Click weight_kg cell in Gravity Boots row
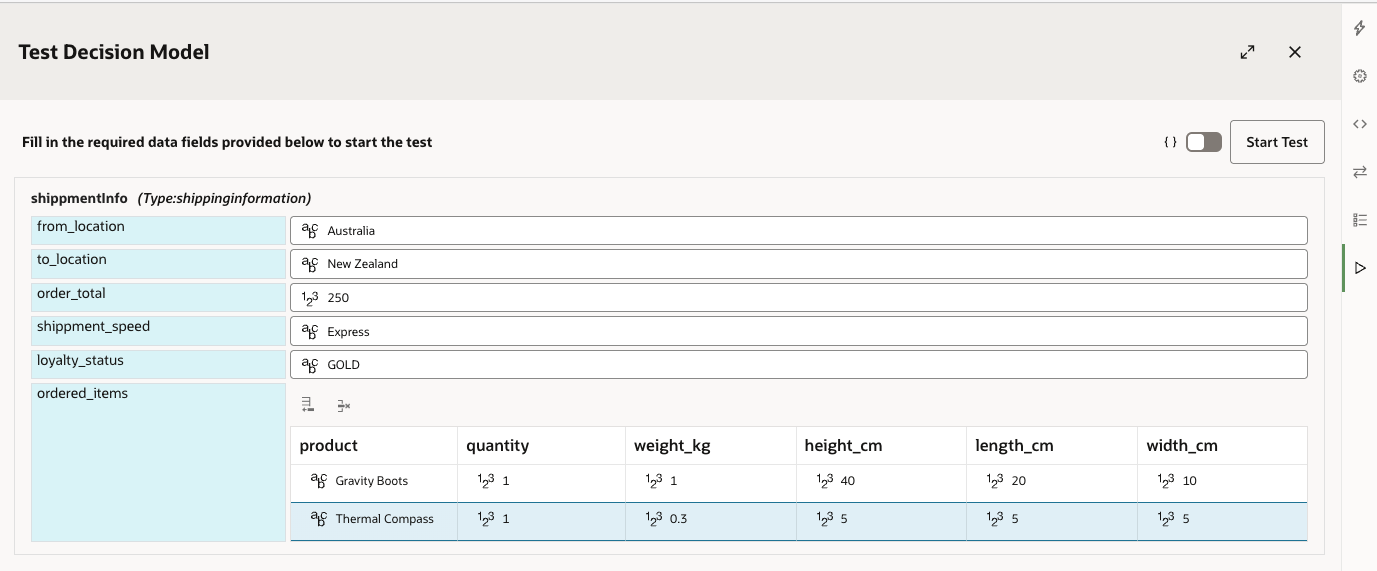The height and width of the screenshot is (571, 1377). point(710,481)
